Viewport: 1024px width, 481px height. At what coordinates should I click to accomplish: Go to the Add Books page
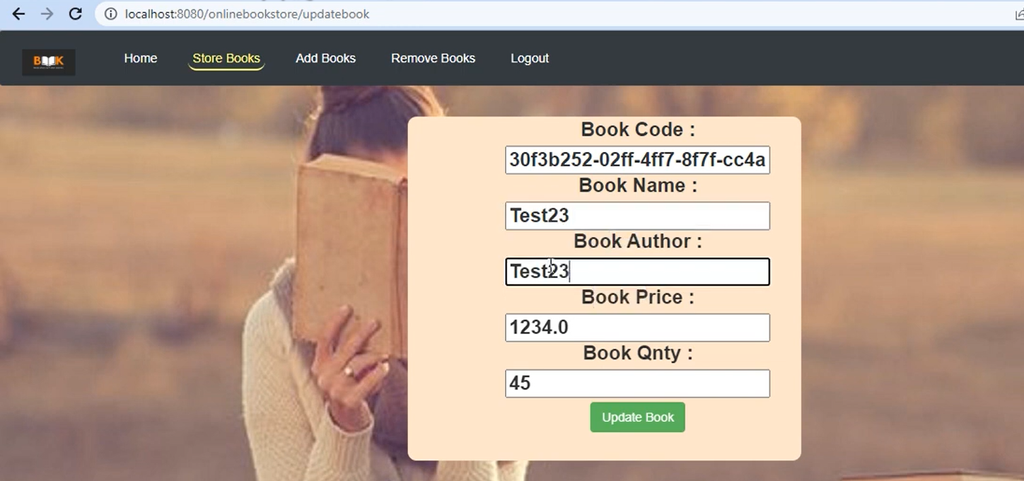click(325, 58)
